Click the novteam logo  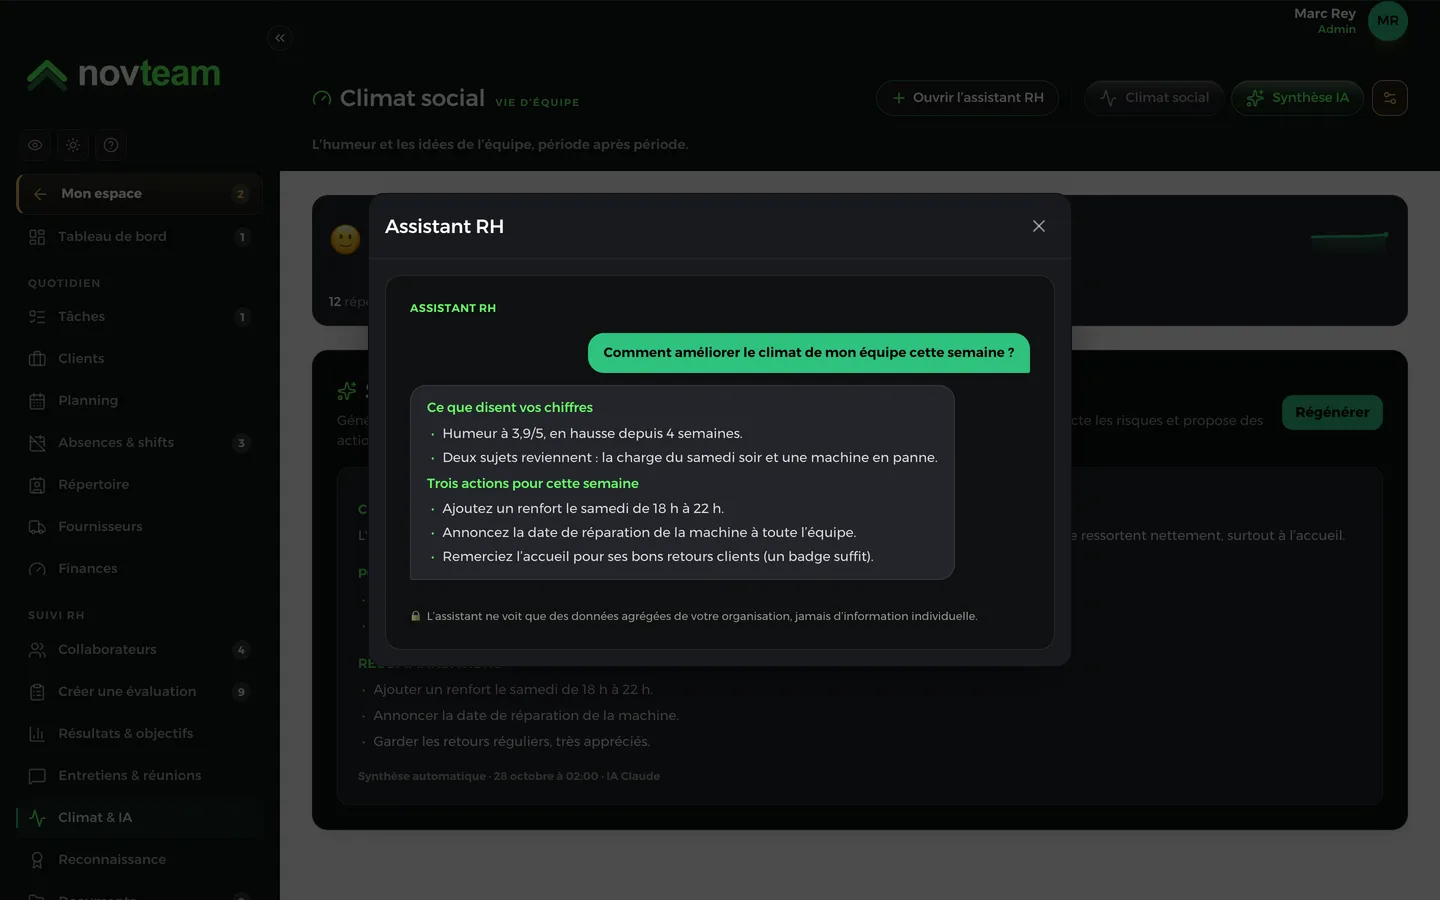124,74
